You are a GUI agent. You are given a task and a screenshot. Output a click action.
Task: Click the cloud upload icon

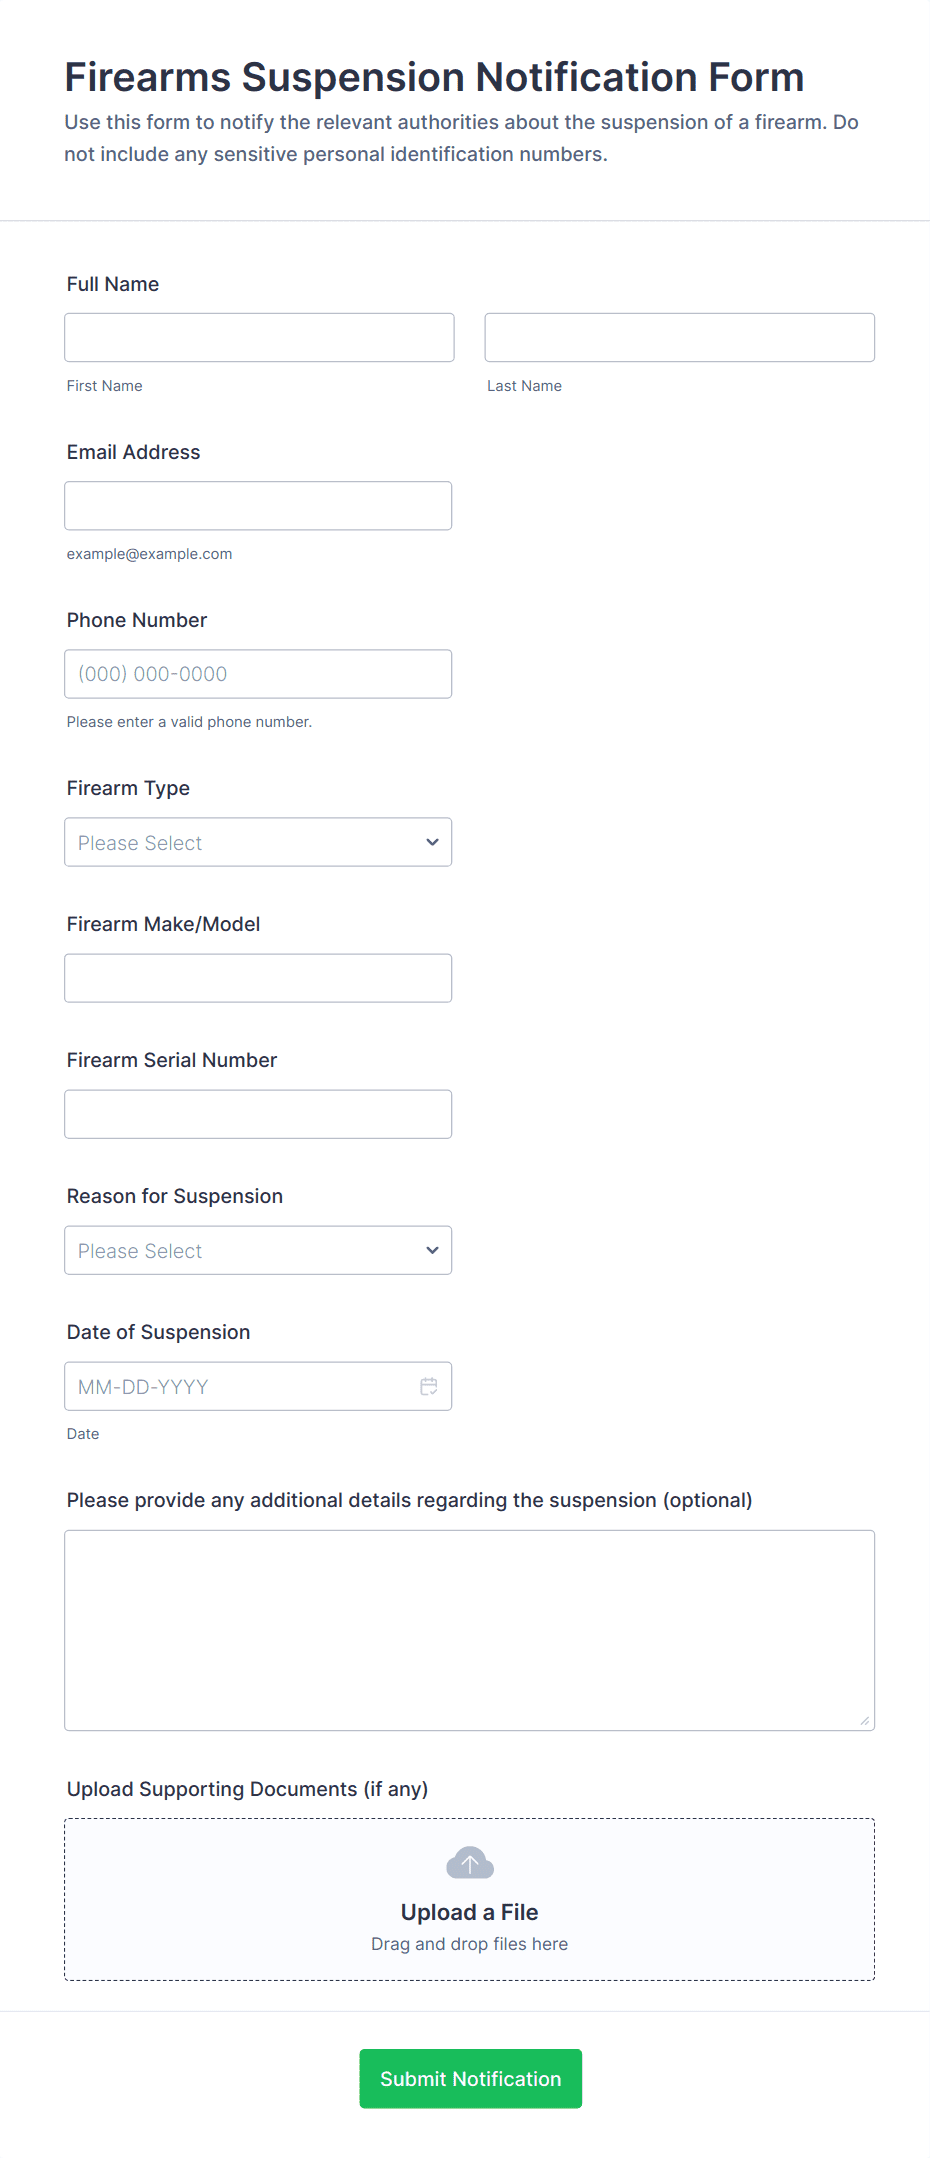470,1863
